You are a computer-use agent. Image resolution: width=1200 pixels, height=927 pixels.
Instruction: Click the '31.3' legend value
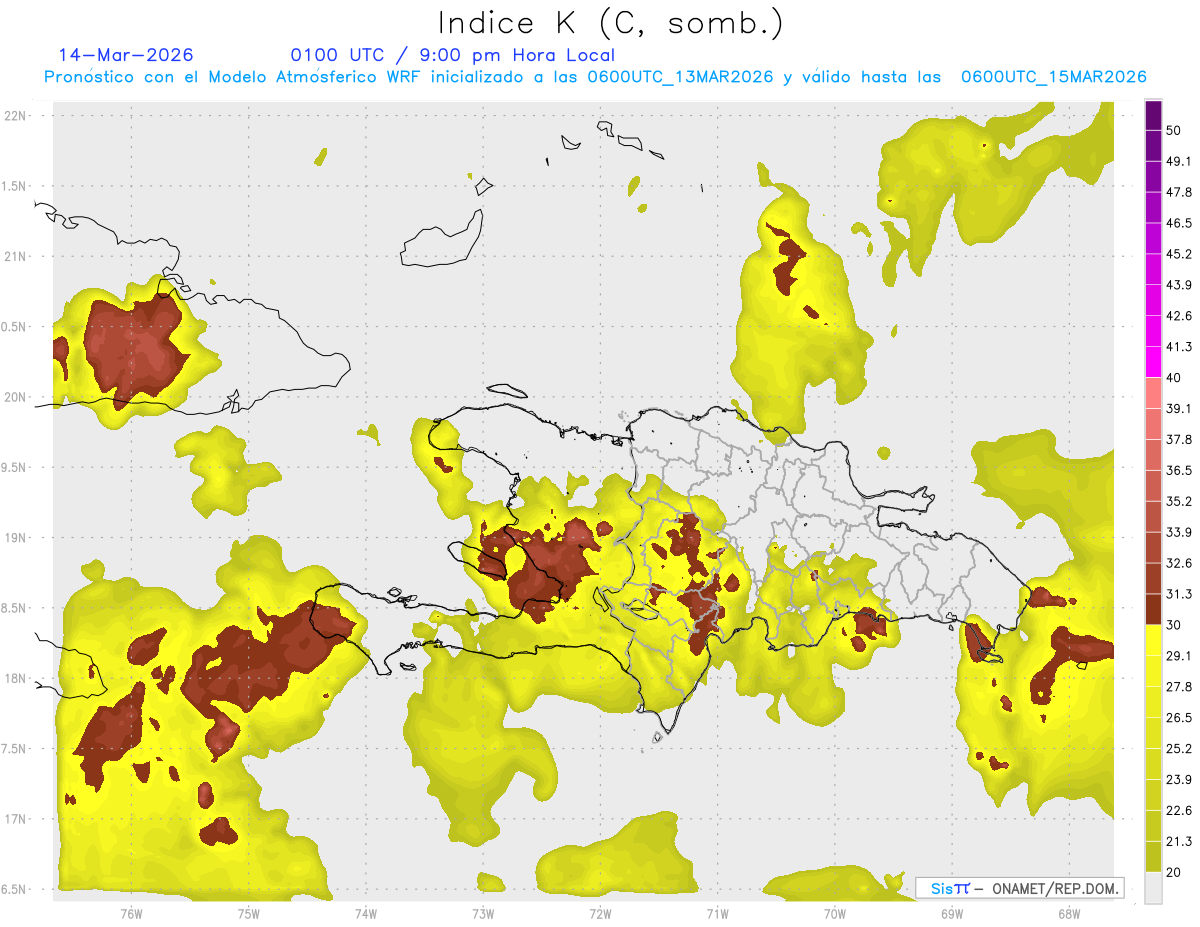1178,594
